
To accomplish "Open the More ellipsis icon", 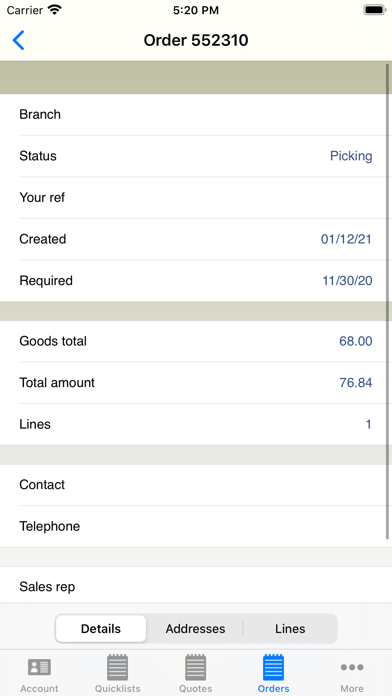I will (x=352, y=667).
